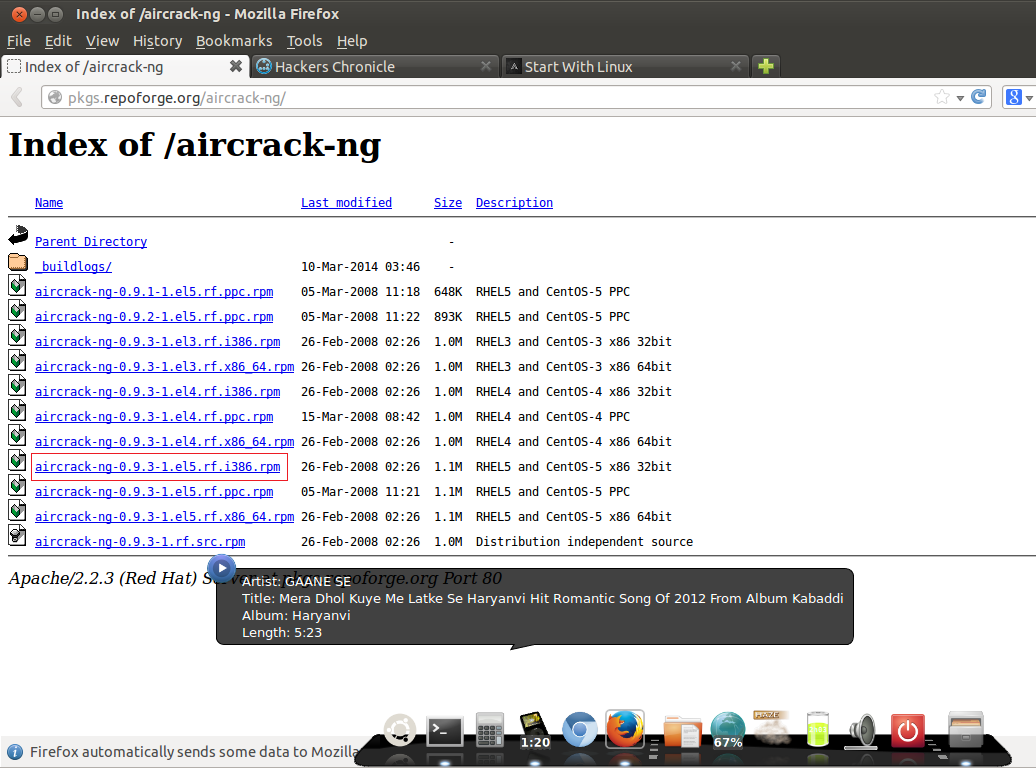Open the View menu

(x=102, y=41)
